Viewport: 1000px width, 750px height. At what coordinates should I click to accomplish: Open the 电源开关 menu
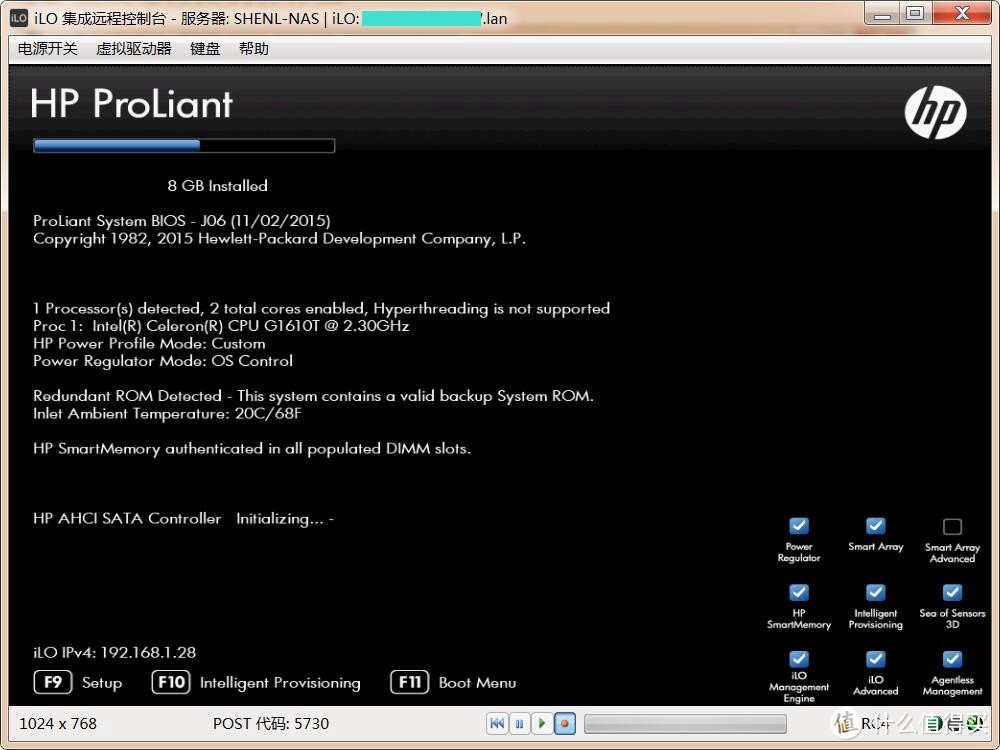(48, 49)
